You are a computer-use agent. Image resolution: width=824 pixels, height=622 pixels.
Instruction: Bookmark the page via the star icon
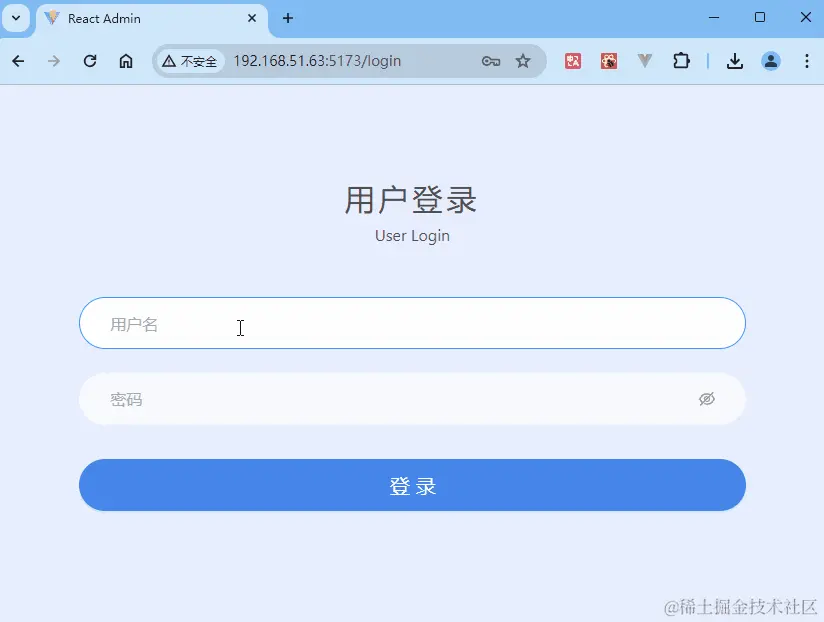[x=524, y=60]
